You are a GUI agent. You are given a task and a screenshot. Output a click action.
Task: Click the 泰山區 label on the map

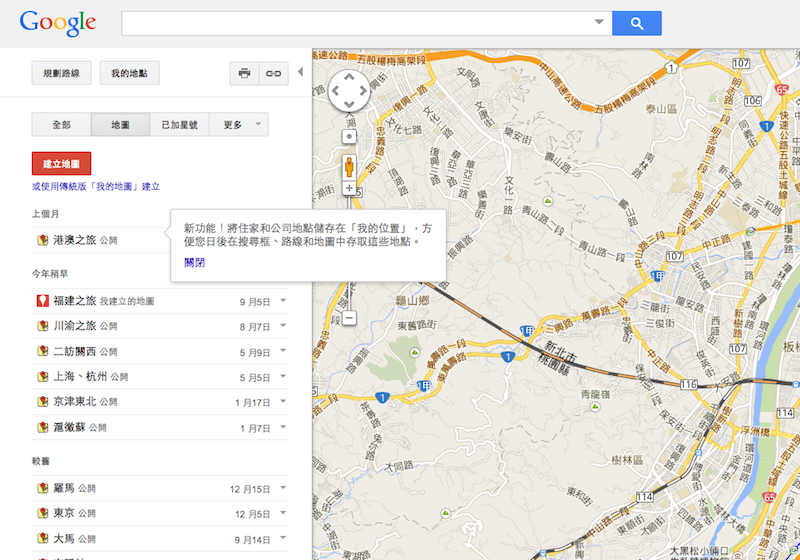[661, 109]
